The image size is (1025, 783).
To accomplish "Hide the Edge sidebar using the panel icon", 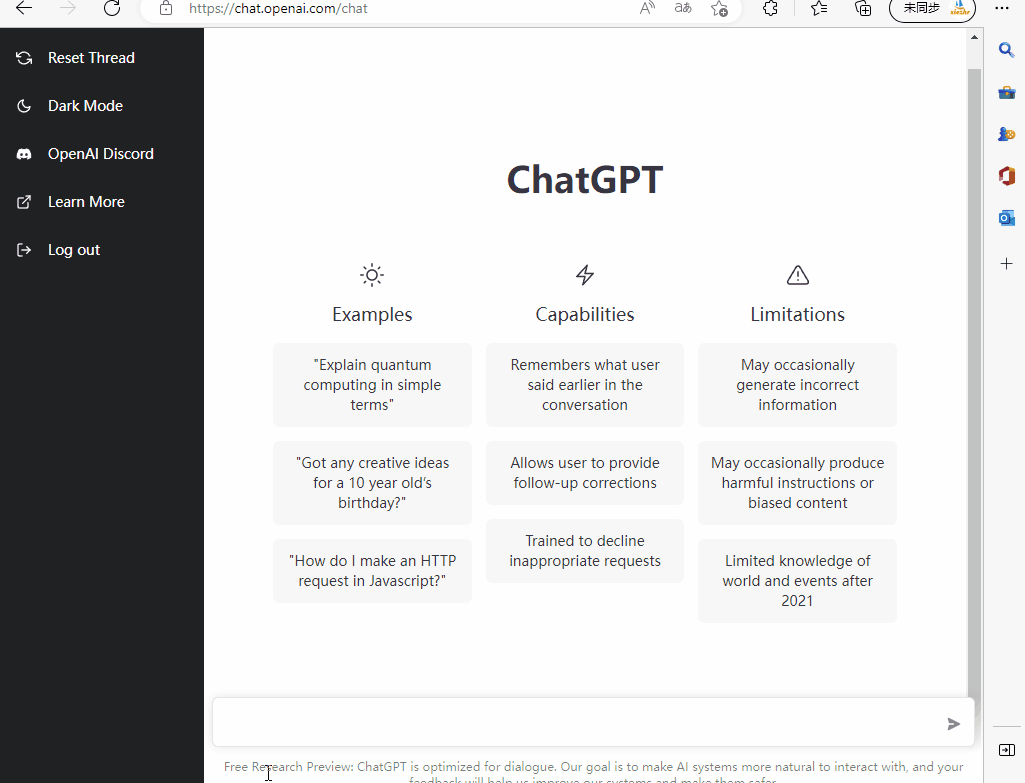I will (1007, 750).
